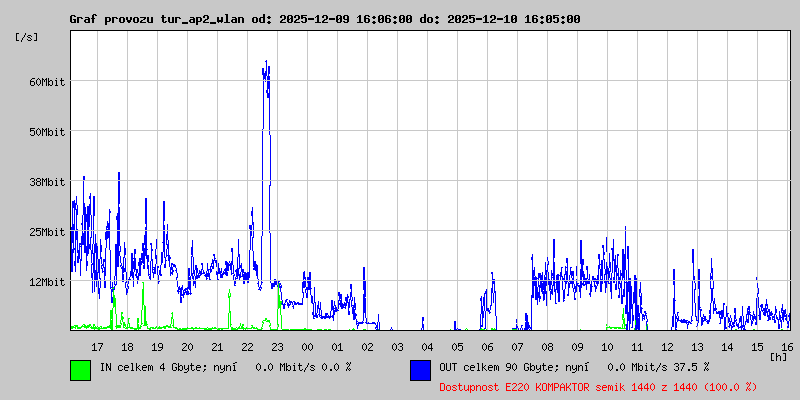Click the blue OUT legend color swatch
The width and height of the screenshot is (800, 400).
pyautogui.click(x=420, y=370)
